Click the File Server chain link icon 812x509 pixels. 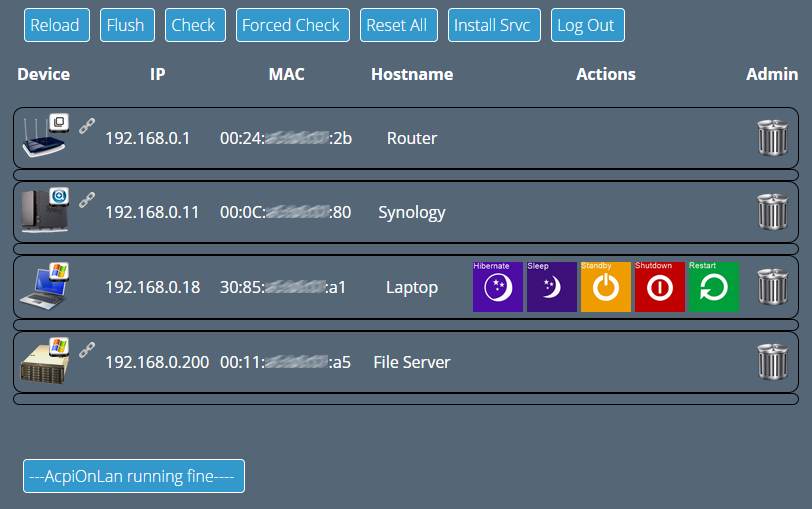87,350
